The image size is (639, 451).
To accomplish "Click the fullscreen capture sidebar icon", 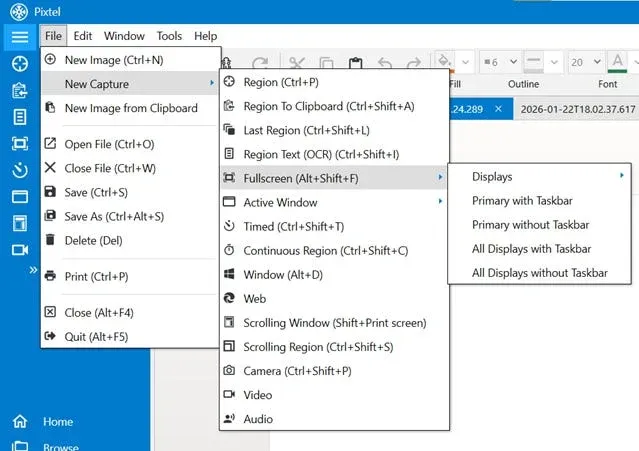I will [20, 143].
